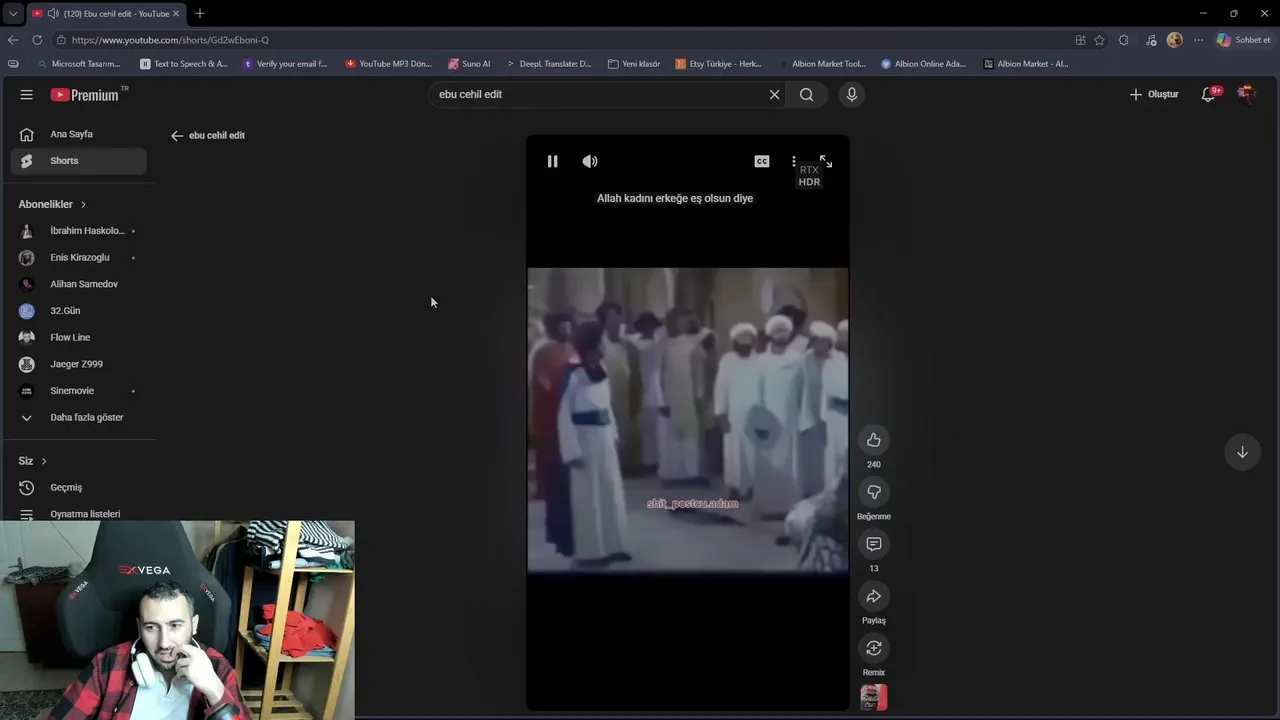
Task: Open browser settings and more menu
Action: point(1199,40)
